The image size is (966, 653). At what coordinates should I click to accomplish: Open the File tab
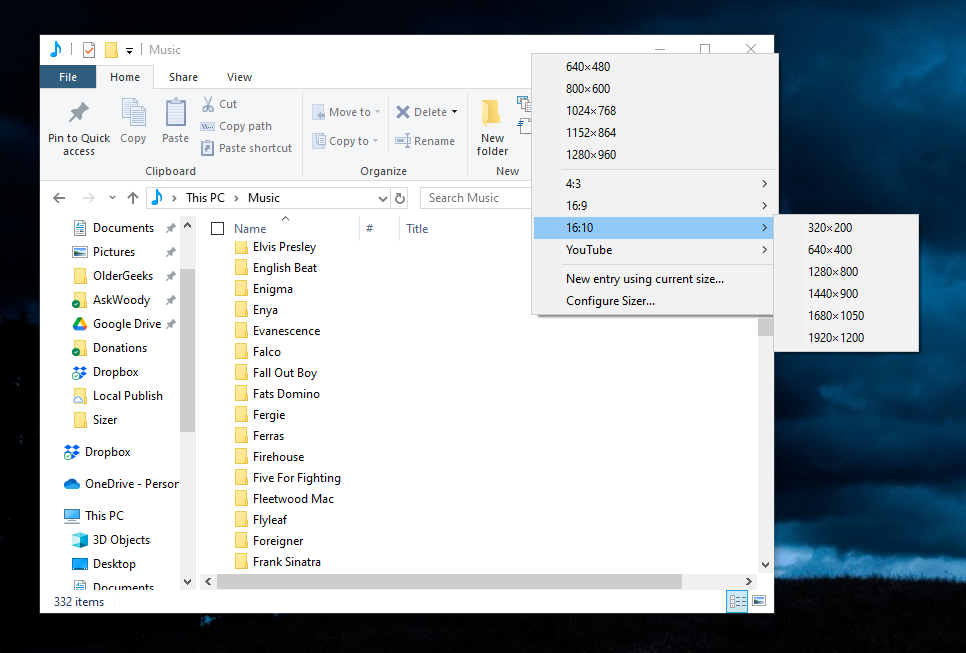pyautogui.click(x=68, y=77)
